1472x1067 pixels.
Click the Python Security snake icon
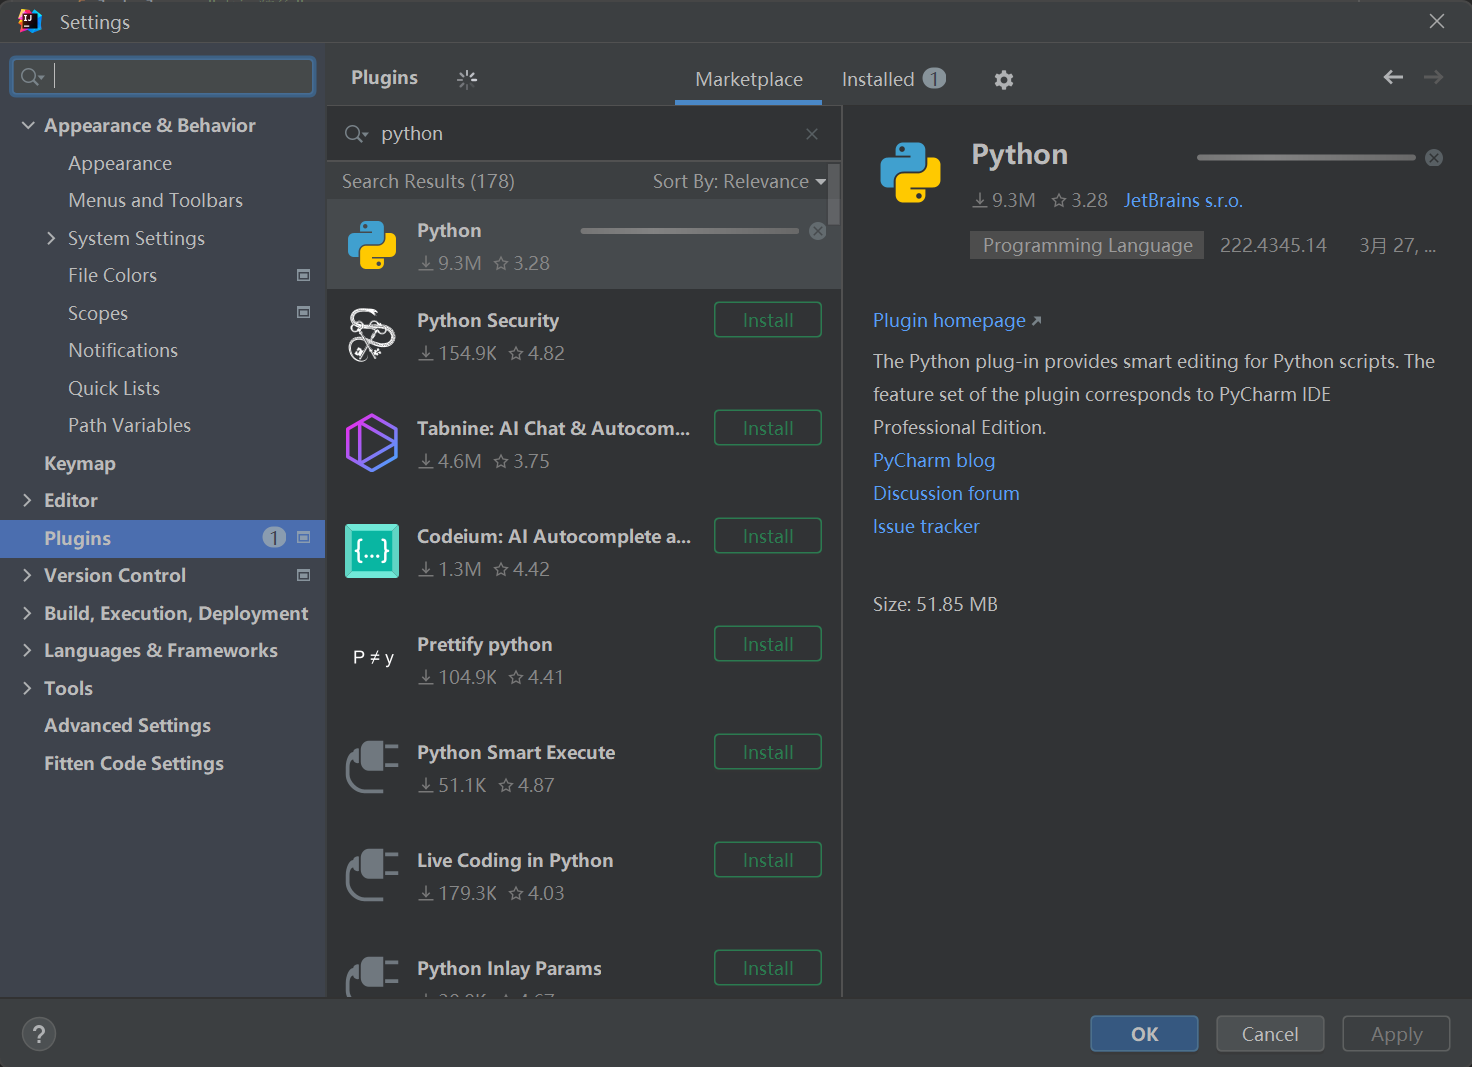(372, 335)
